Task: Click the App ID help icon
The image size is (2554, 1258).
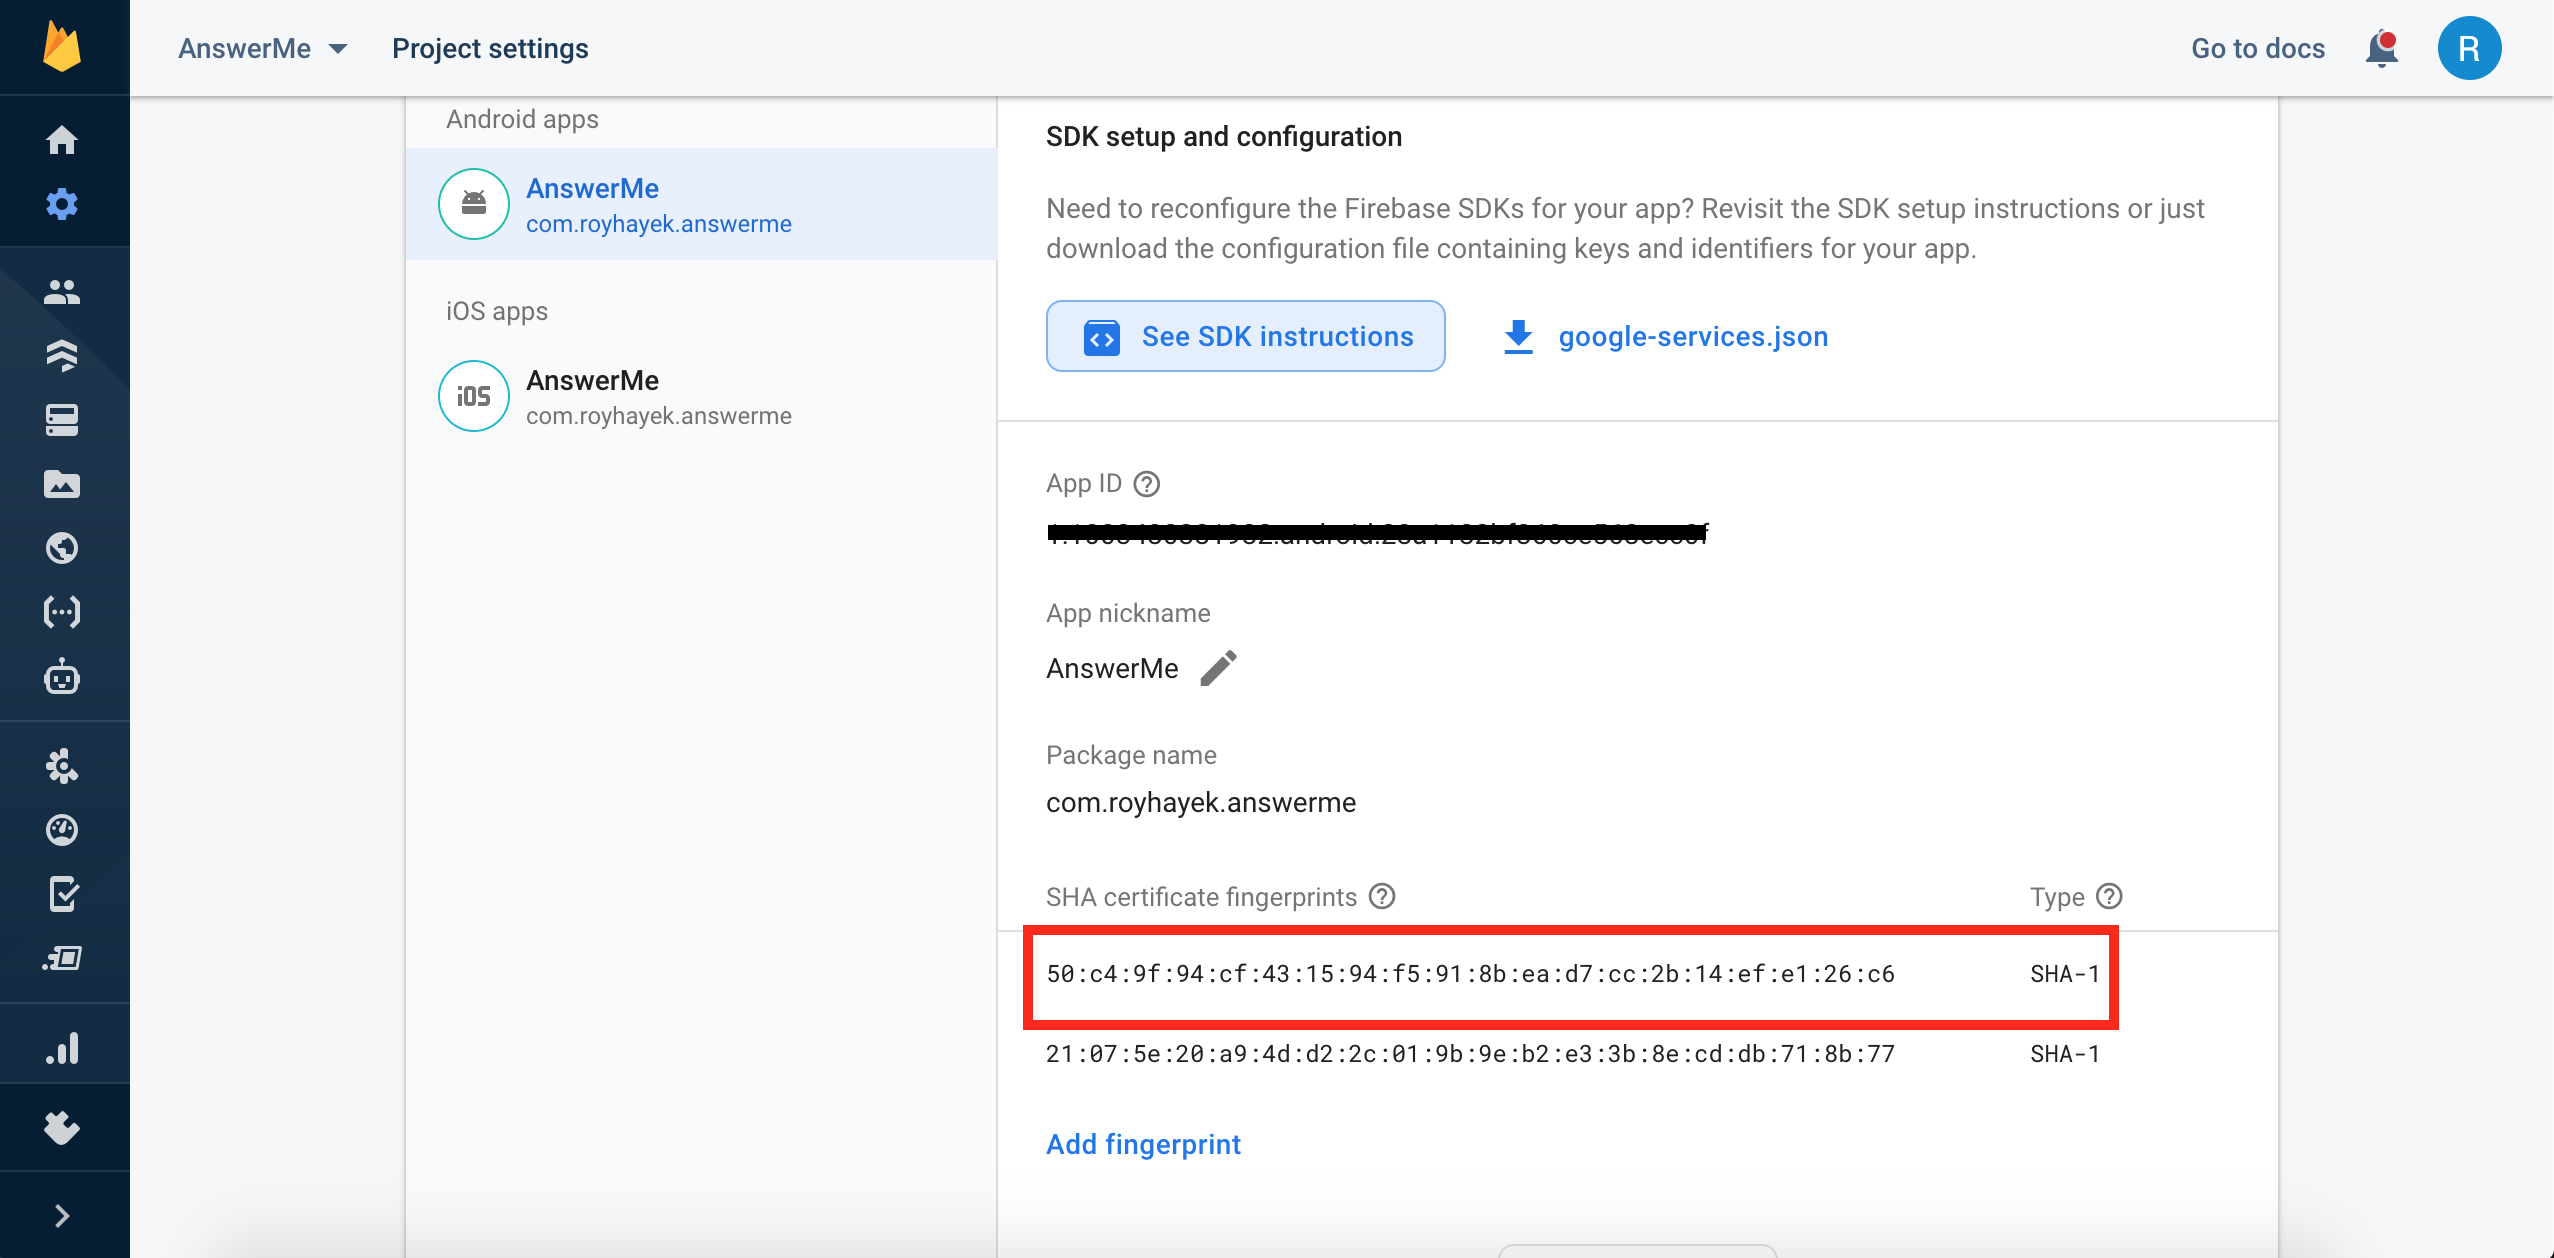Action: (1147, 484)
